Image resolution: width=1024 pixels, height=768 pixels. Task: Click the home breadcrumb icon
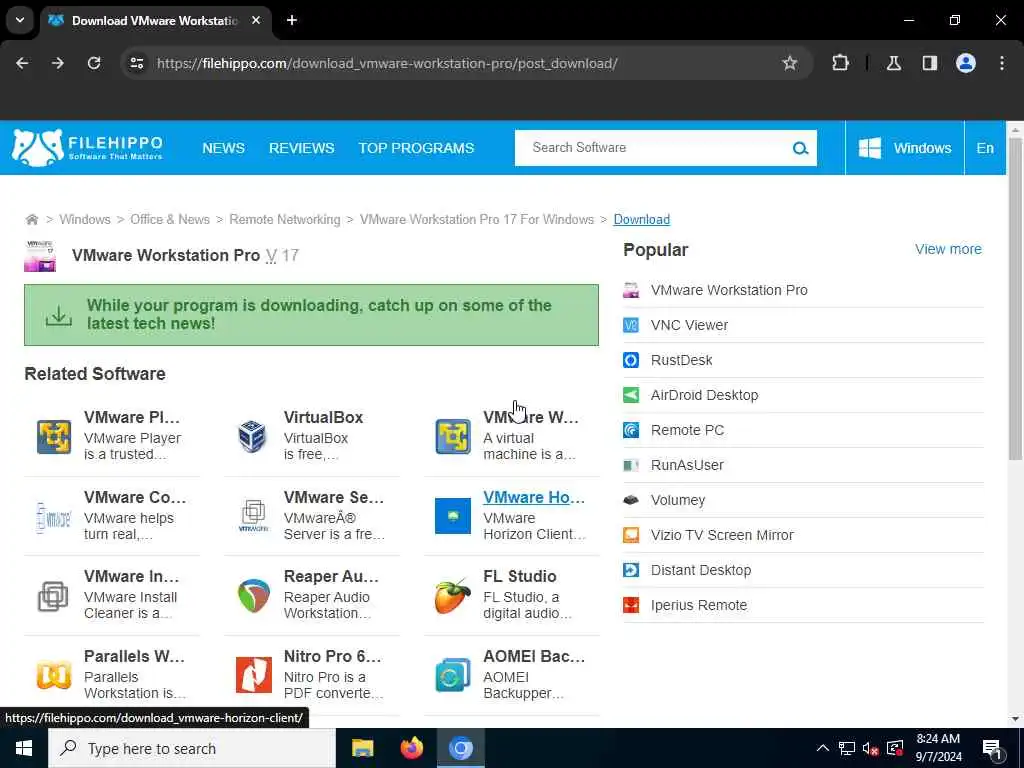(31, 219)
